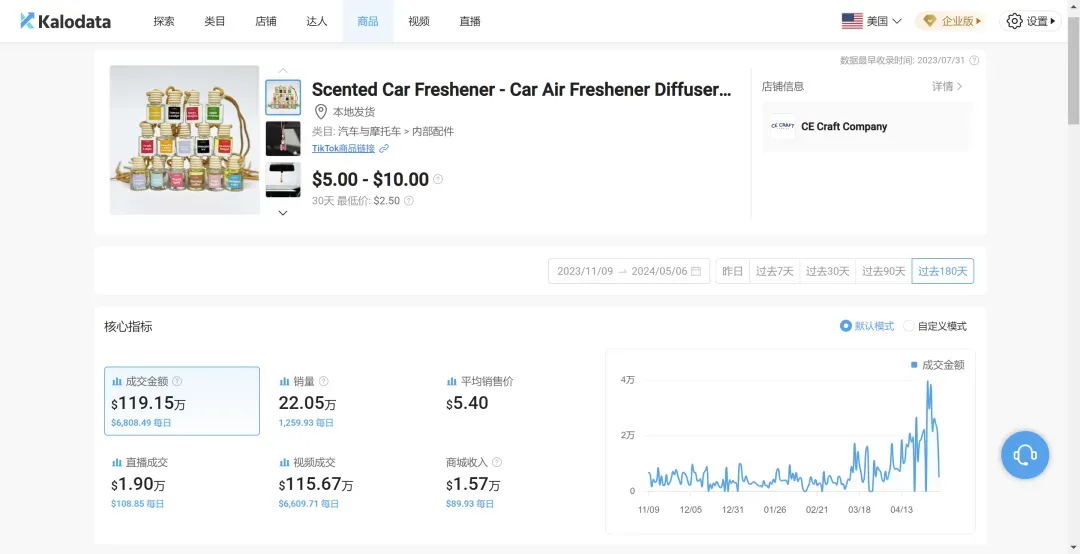Expand the 设置 settings menu

1031,21
